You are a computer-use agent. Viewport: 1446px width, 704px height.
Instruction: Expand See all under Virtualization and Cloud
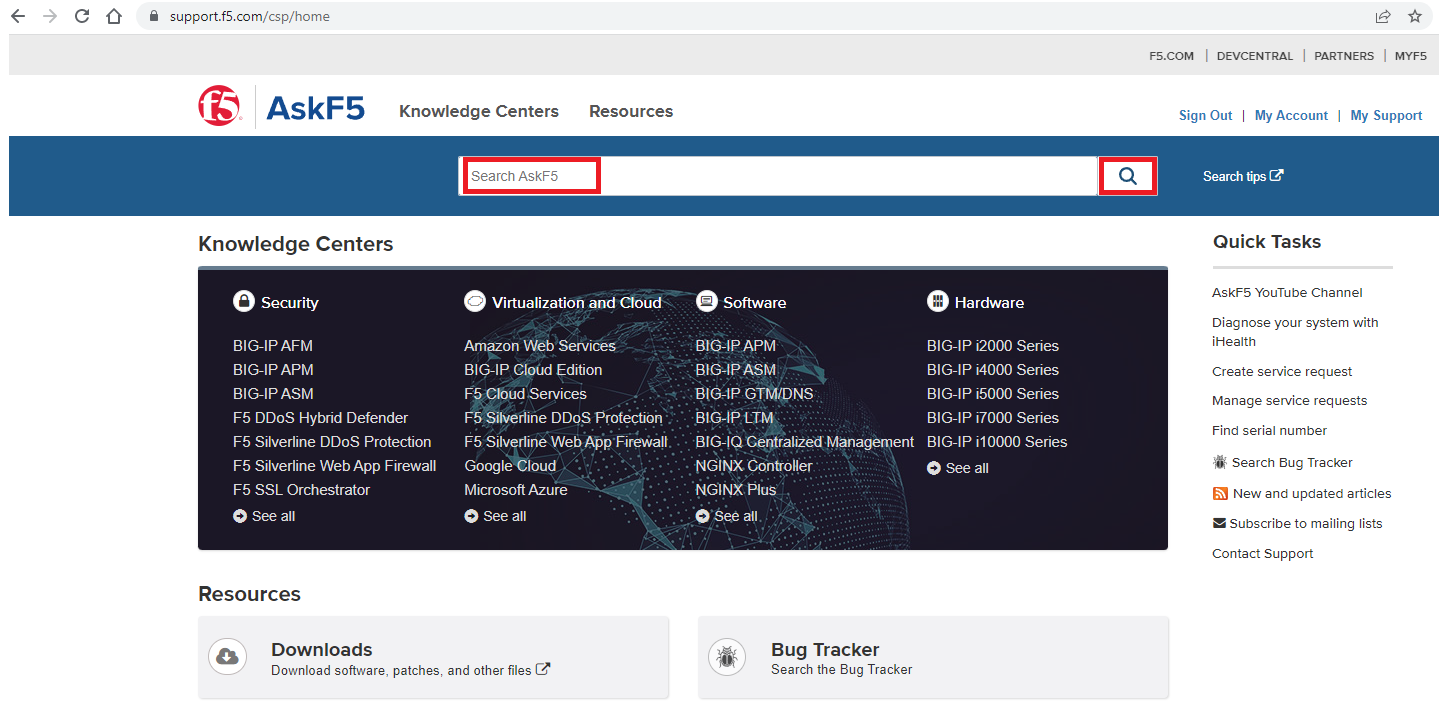[495, 516]
